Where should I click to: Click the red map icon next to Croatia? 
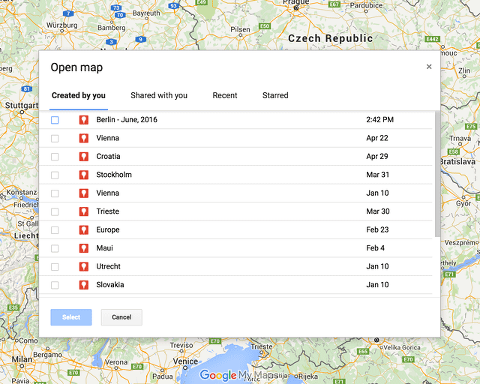(84, 156)
